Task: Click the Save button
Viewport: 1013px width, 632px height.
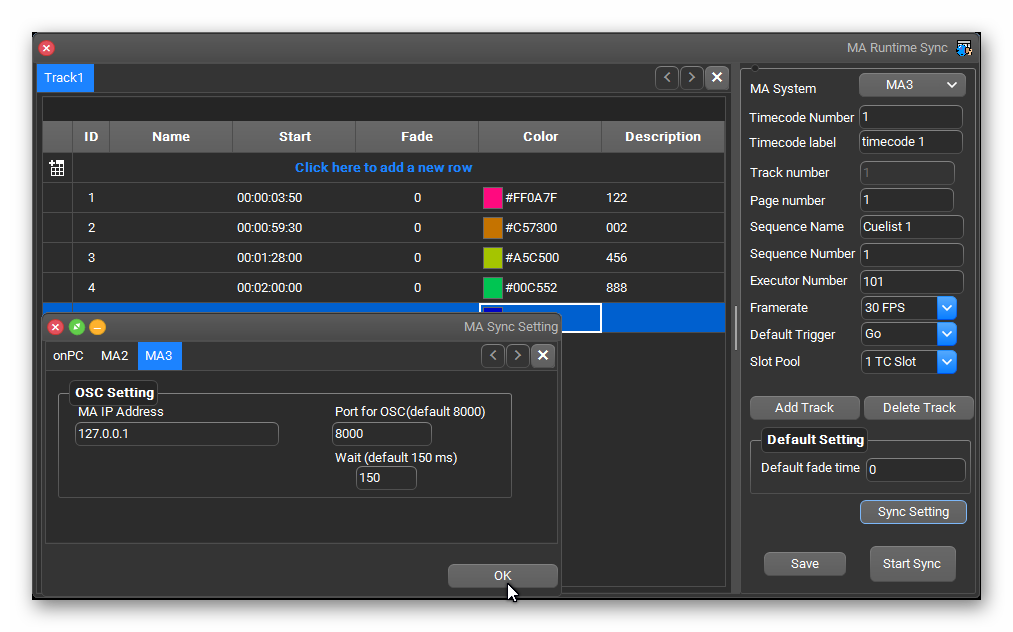Action: click(x=805, y=564)
